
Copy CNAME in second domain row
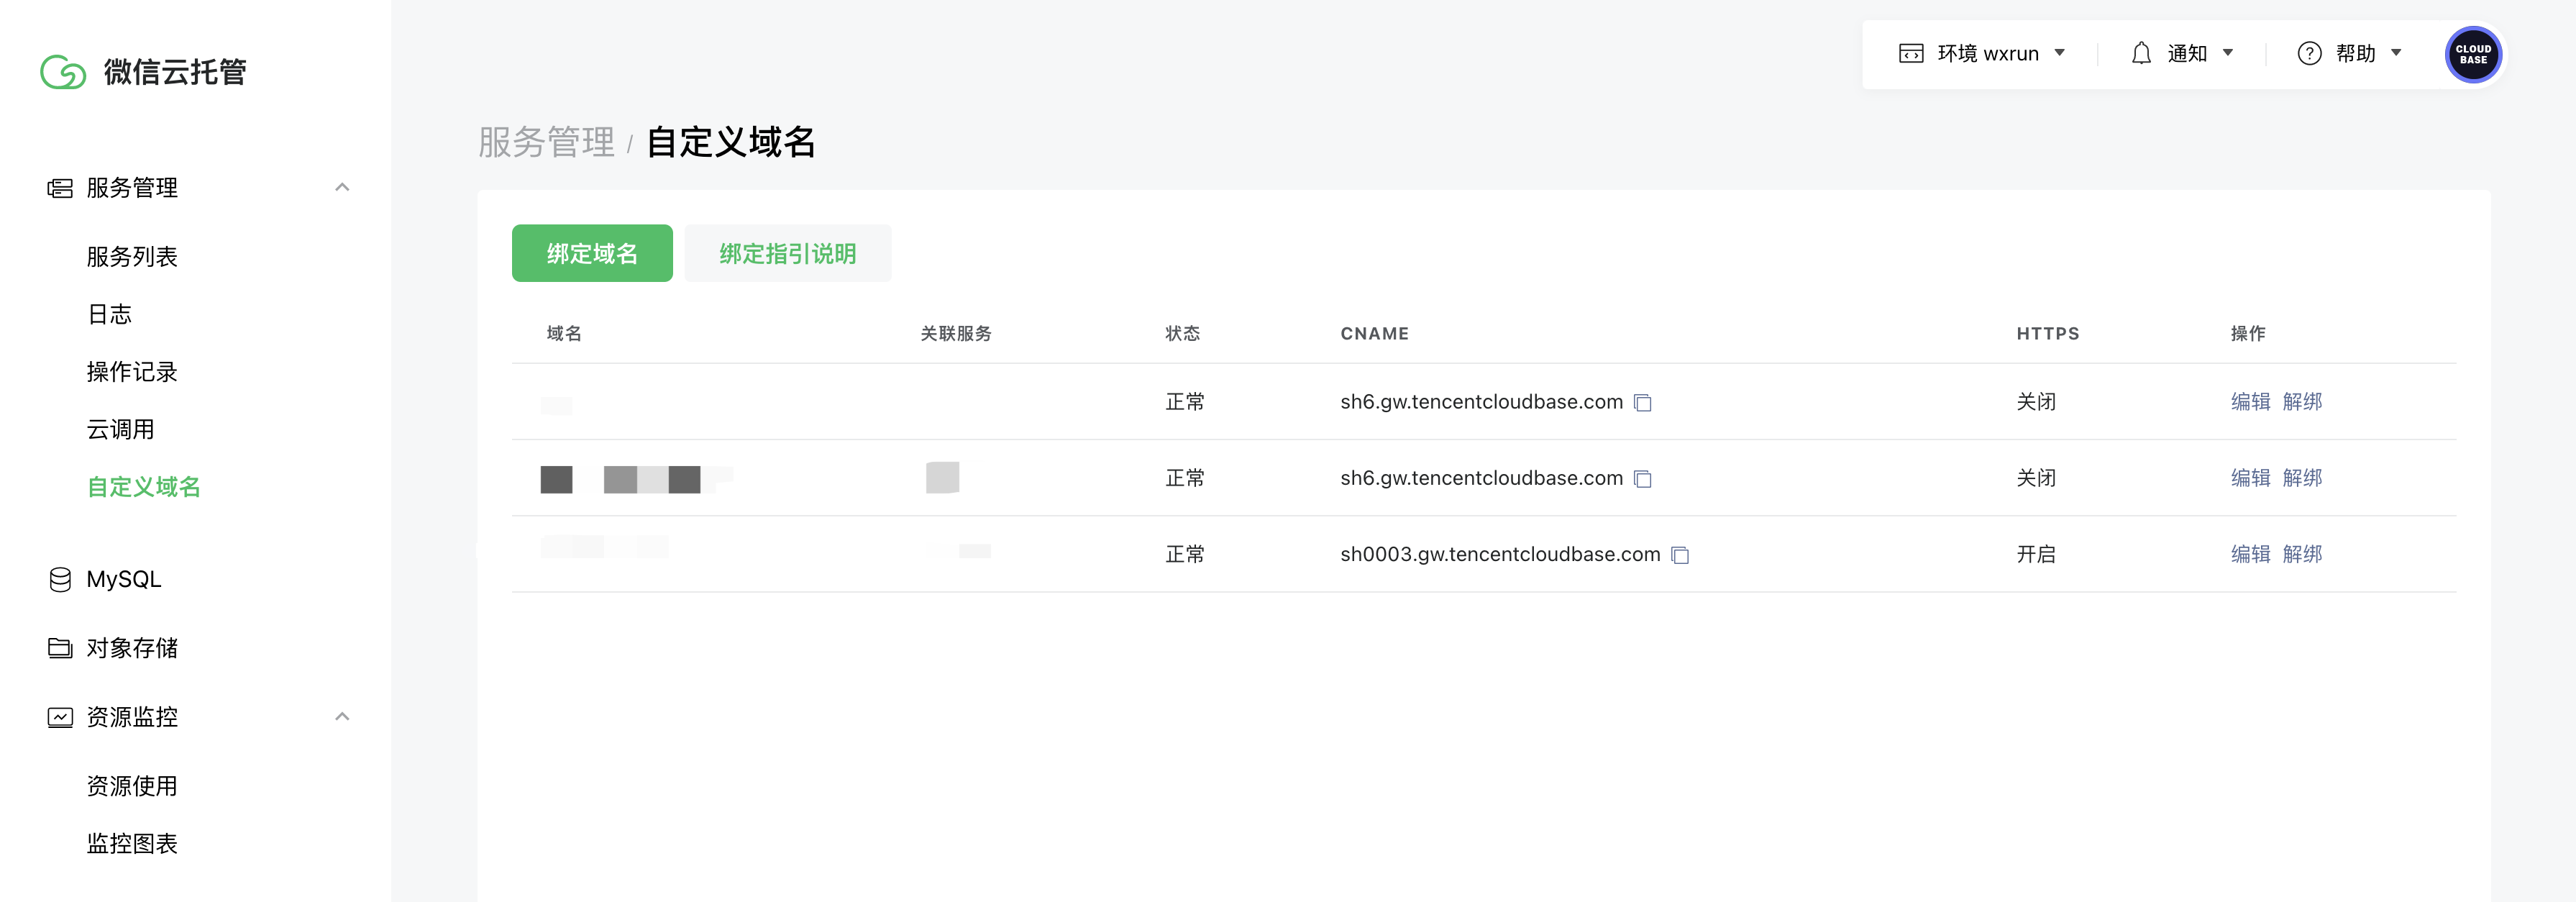point(1642,479)
